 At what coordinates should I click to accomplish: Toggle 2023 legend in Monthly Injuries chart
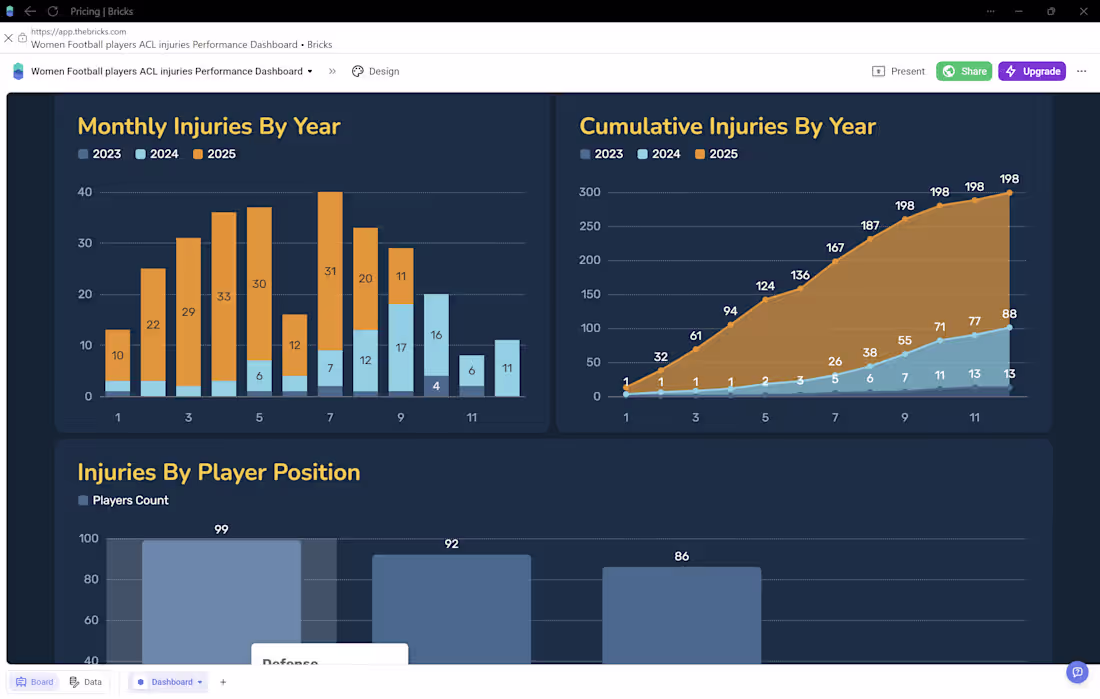pyautogui.click(x=100, y=154)
